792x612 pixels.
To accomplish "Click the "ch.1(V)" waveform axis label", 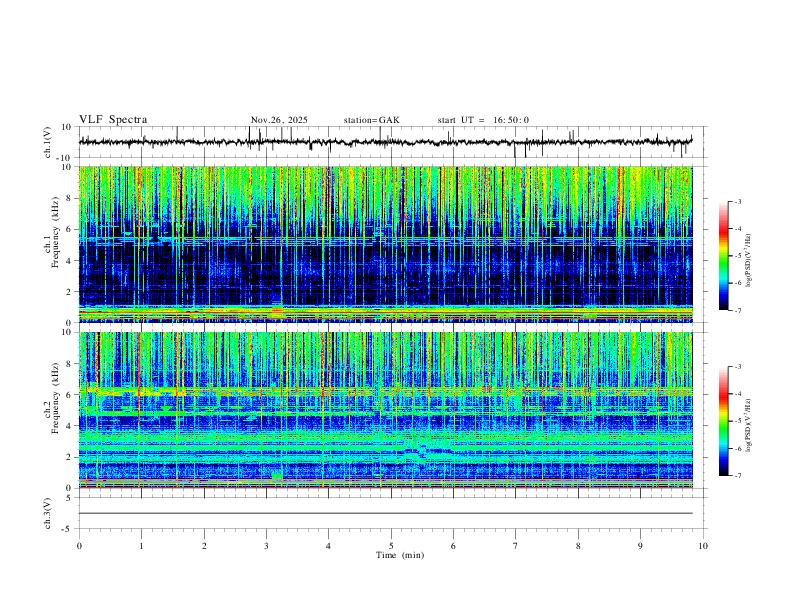I will click(48, 142).
